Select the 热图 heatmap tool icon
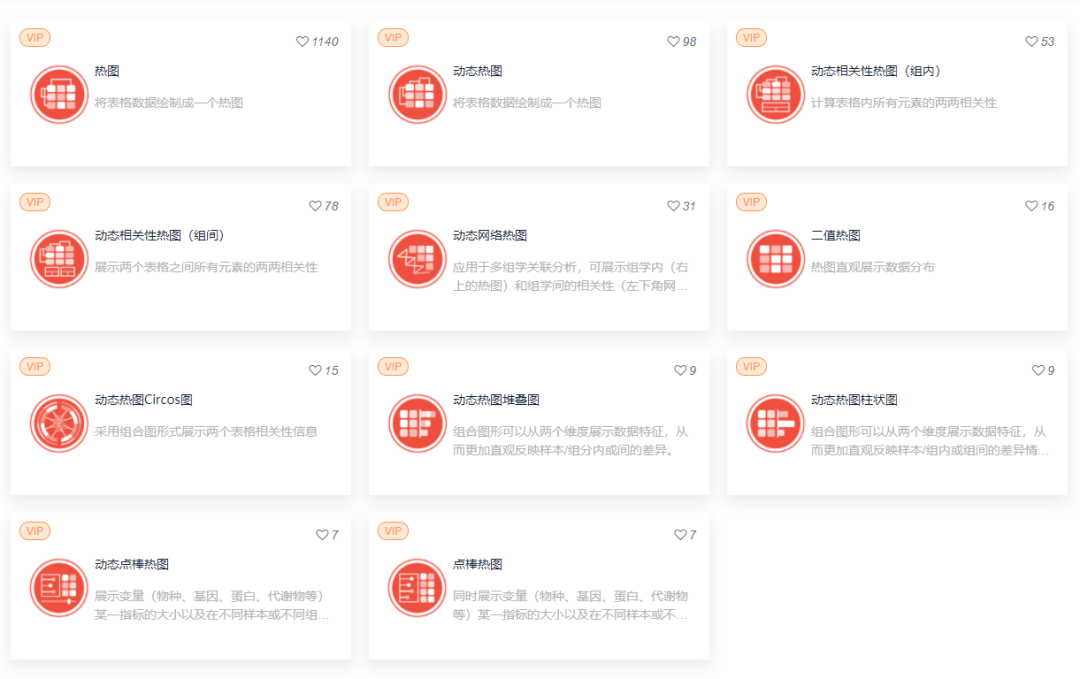This screenshot has width=1080, height=679. (x=58, y=94)
